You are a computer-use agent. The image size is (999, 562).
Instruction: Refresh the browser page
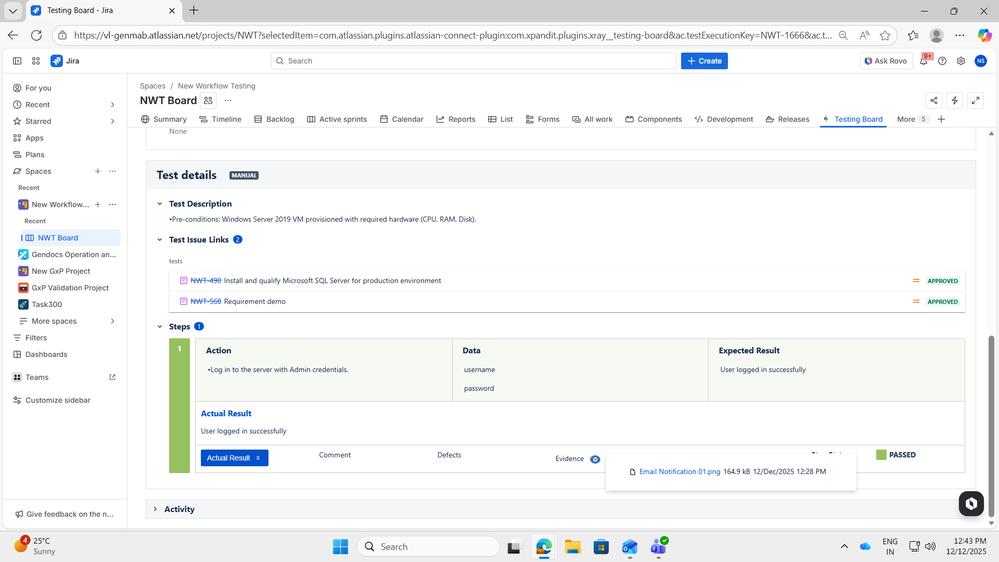pyautogui.click(x=36, y=35)
